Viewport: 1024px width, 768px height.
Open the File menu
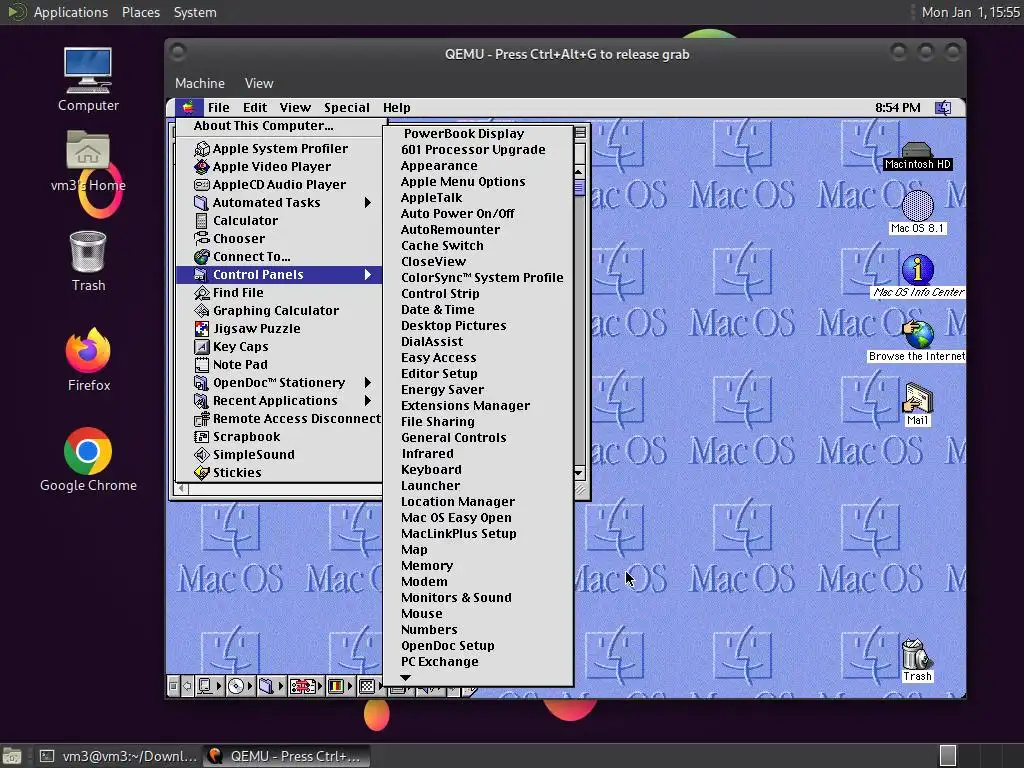click(218, 108)
